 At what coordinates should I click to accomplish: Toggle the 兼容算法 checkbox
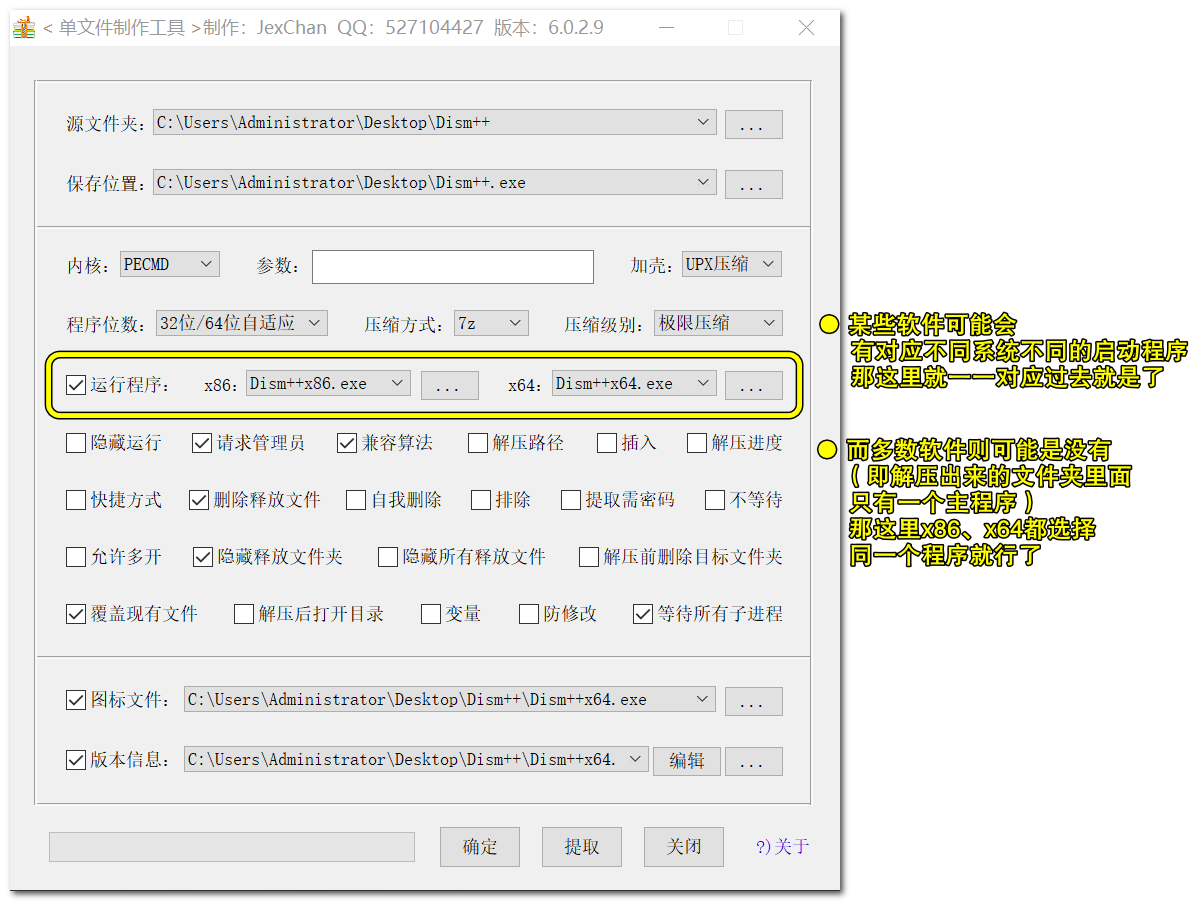346,443
